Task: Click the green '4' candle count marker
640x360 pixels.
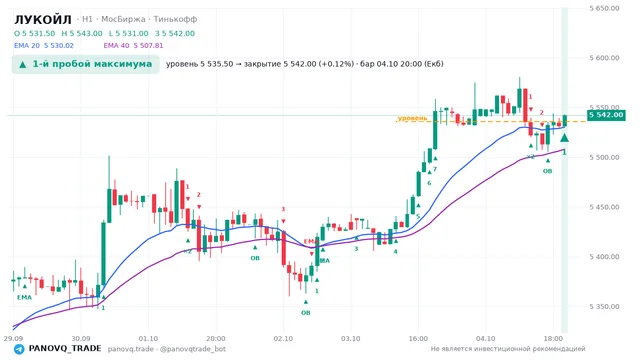Action: (395, 252)
